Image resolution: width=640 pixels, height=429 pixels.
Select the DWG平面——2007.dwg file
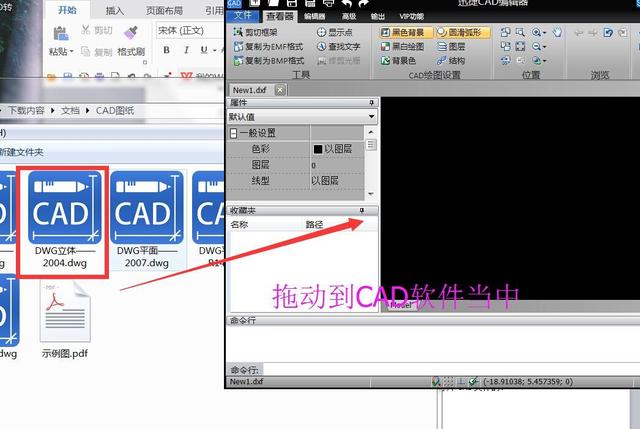coord(147,220)
